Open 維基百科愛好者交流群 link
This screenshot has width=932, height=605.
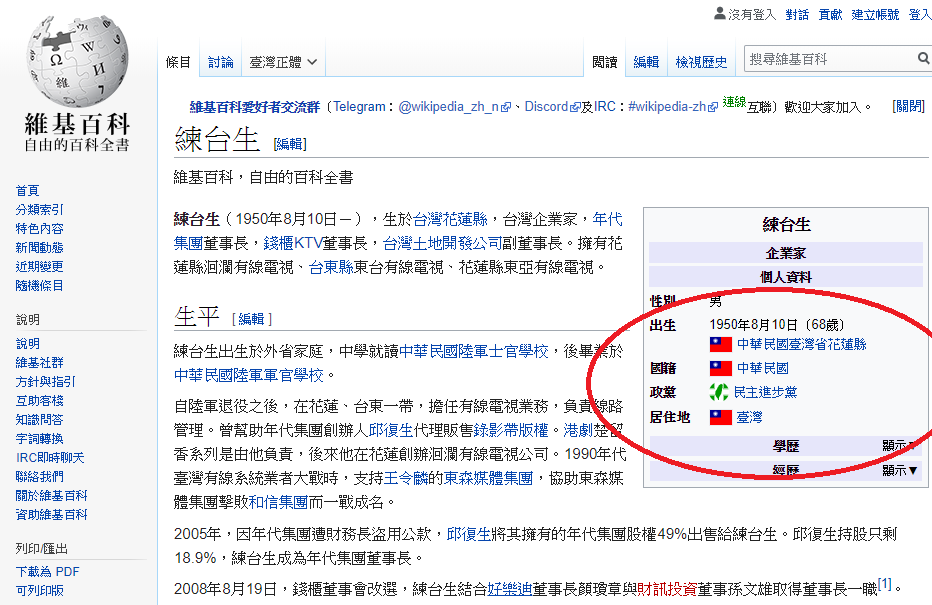[x=254, y=107]
